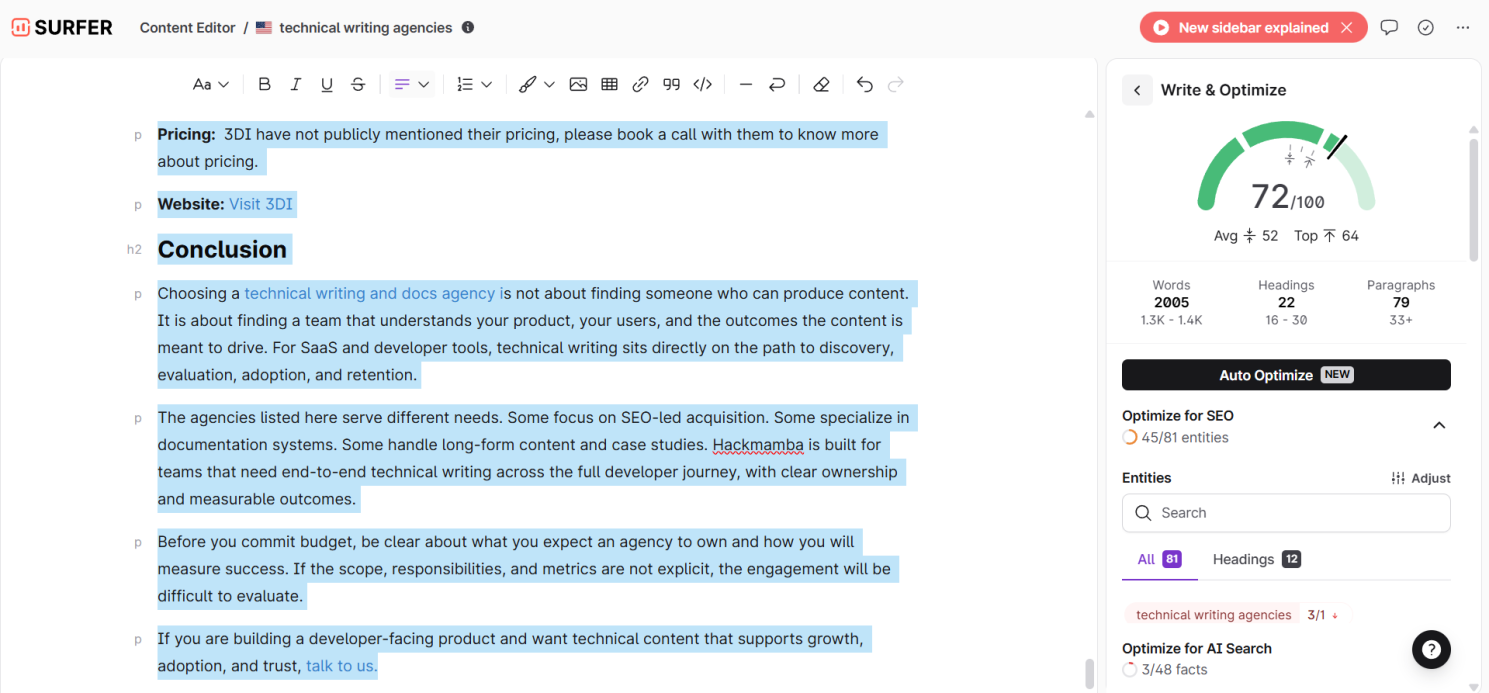The height and width of the screenshot is (693, 1489).
Task: Click the Auto Optimize button
Action: click(x=1286, y=375)
